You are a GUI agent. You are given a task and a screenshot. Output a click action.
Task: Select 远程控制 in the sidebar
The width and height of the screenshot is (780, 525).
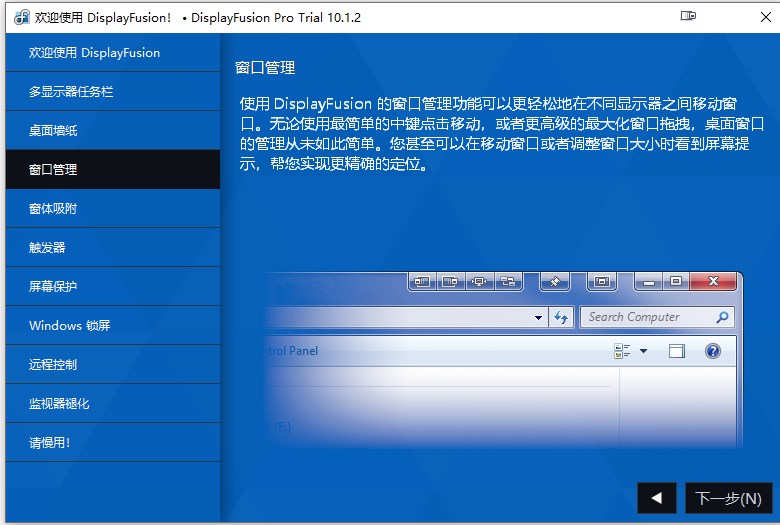coord(113,364)
